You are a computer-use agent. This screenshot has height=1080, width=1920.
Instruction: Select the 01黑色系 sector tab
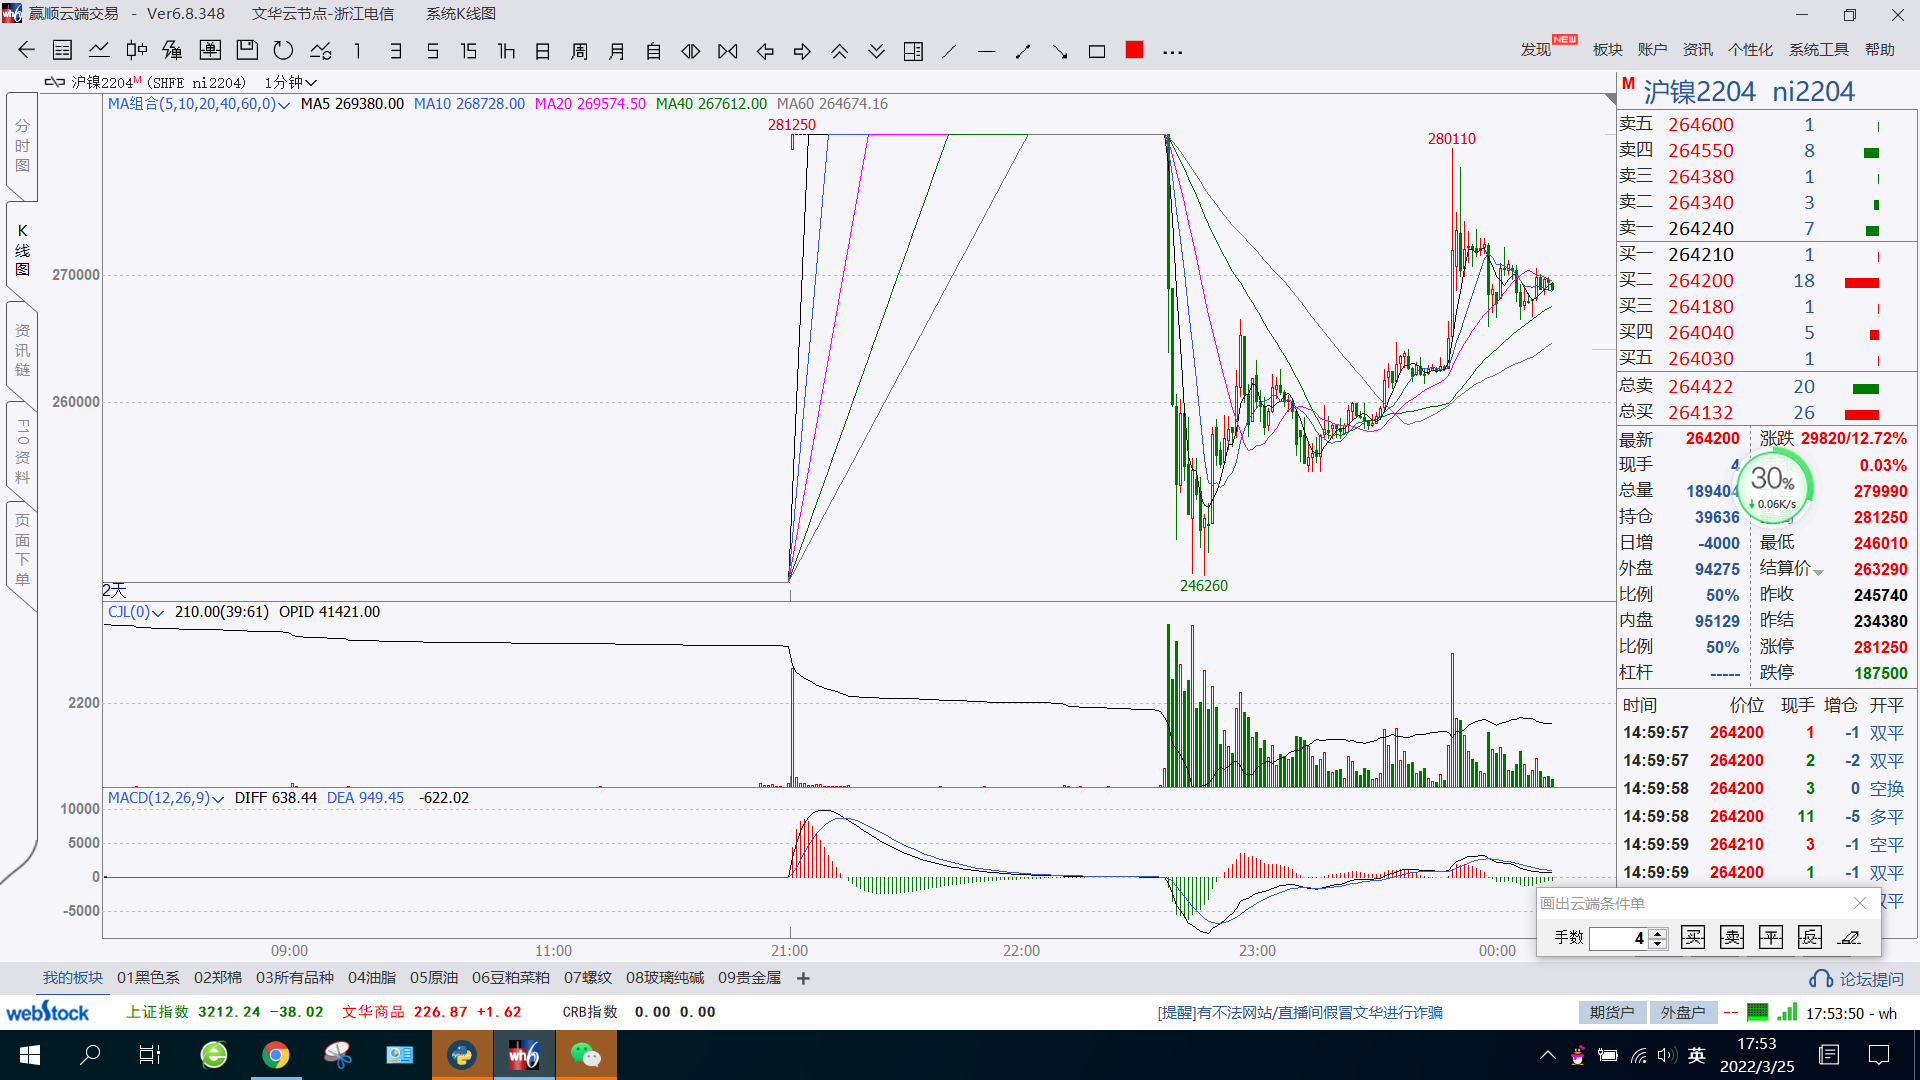148,978
